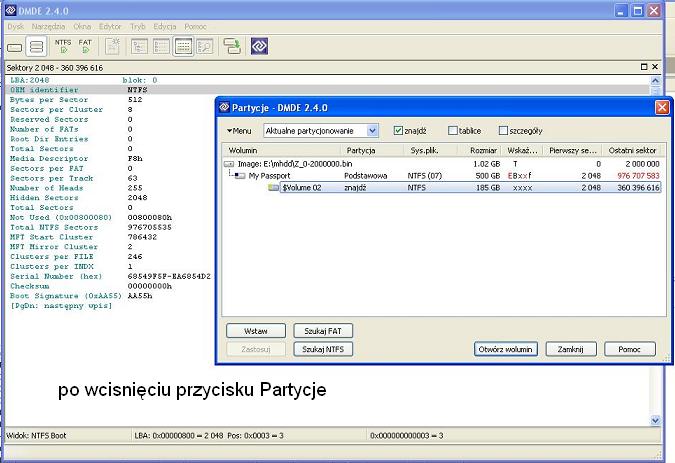The image size is (675, 463).
Task: Click the Partycja column header
Action: pos(372,150)
